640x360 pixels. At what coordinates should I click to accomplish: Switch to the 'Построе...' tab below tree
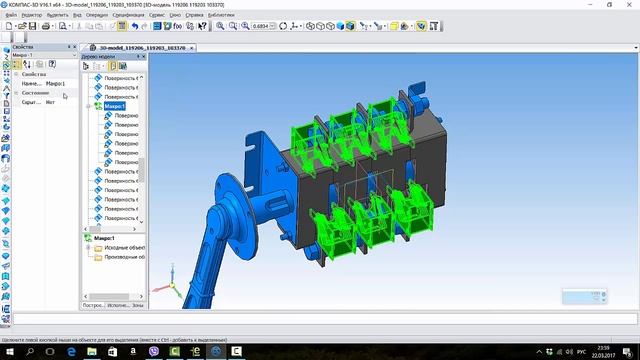click(x=93, y=305)
